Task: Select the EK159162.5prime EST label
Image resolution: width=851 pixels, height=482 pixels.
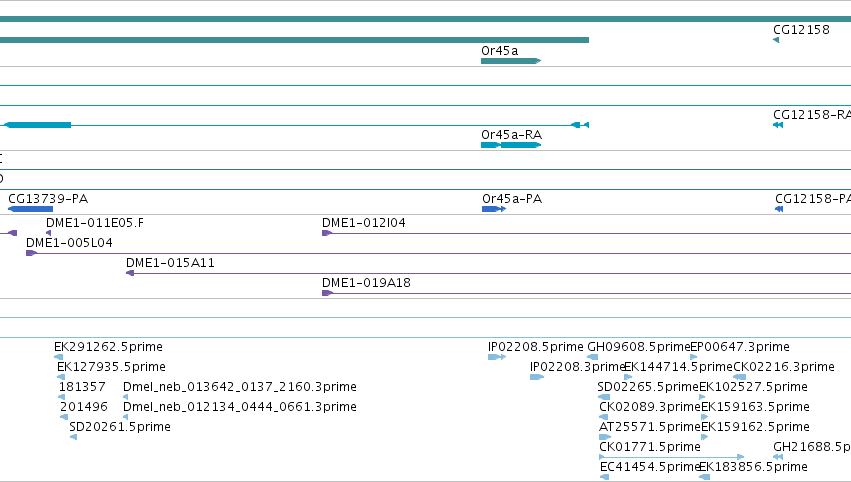Action: (x=755, y=427)
